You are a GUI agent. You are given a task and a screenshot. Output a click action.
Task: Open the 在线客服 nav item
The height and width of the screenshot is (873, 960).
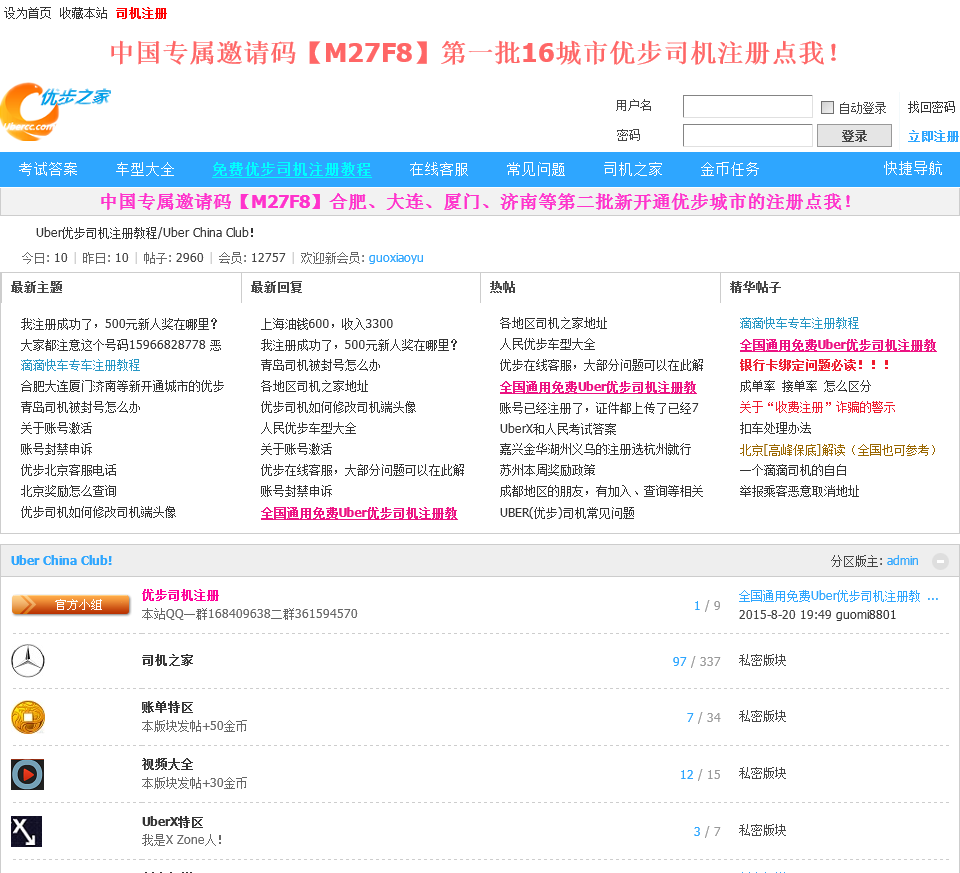tap(439, 170)
